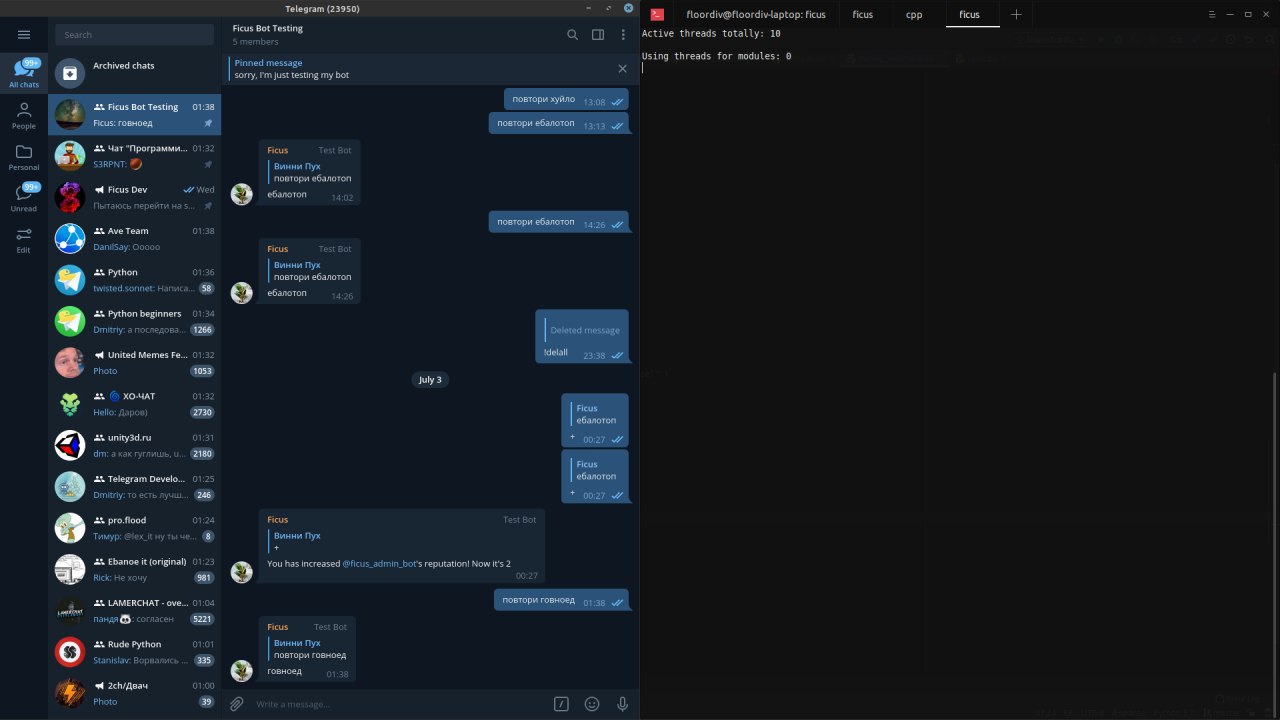Open Python beginners group chat
Image resolution: width=1280 pixels, height=720 pixels.
(x=135, y=321)
